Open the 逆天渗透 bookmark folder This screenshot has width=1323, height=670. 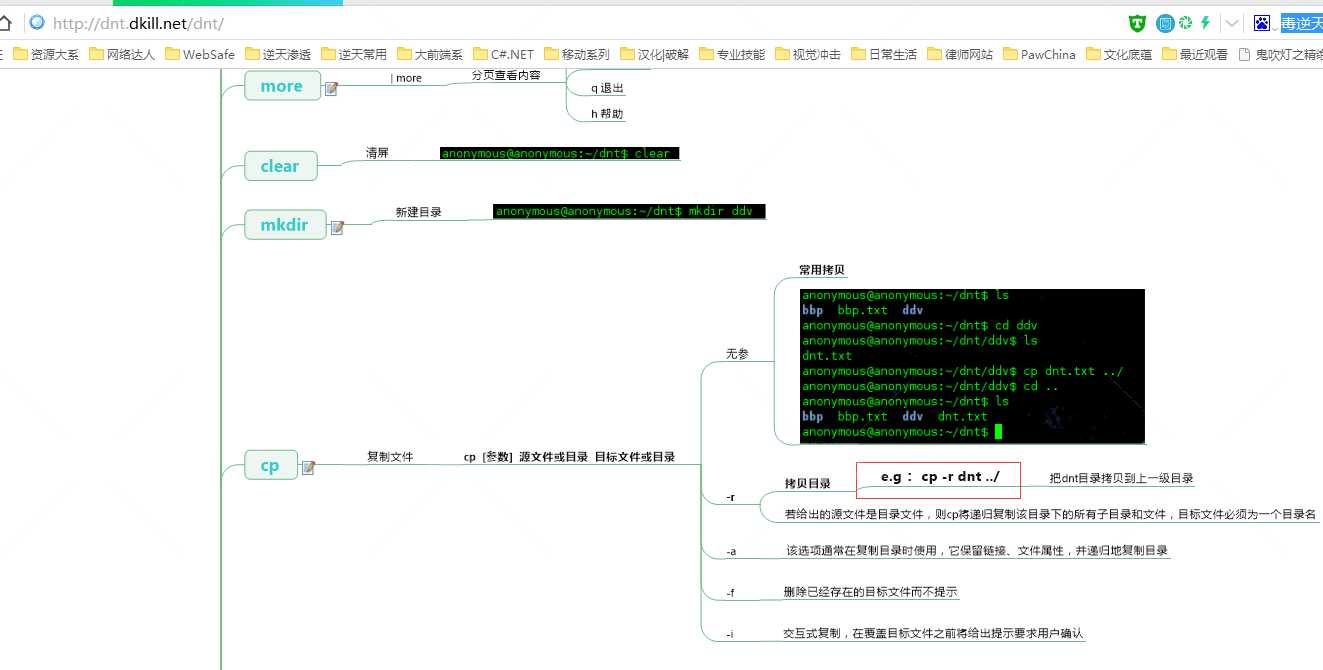(x=278, y=54)
